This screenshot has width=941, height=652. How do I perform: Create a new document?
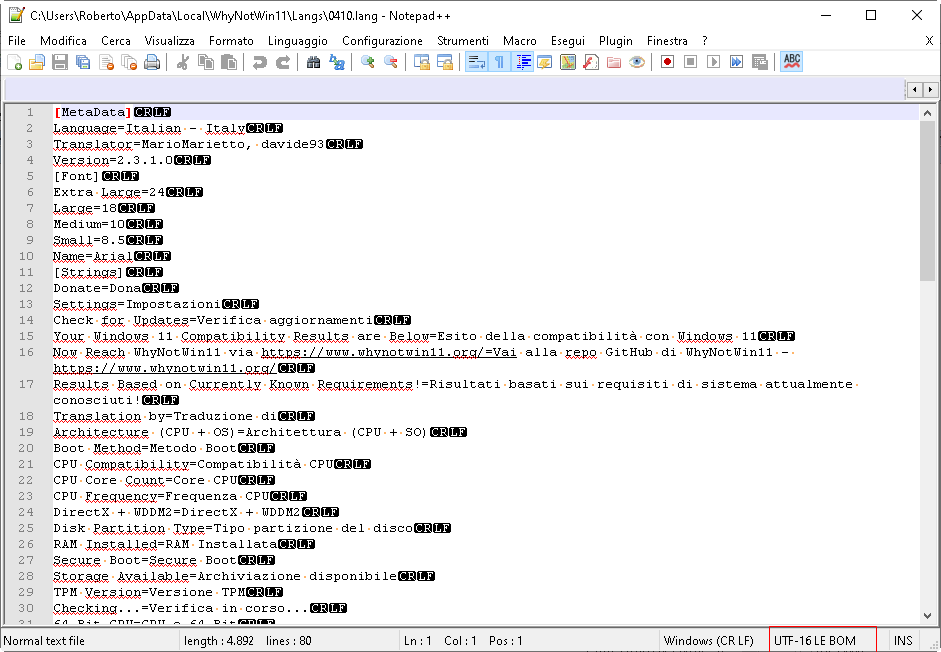pyautogui.click(x=15, y=61)
